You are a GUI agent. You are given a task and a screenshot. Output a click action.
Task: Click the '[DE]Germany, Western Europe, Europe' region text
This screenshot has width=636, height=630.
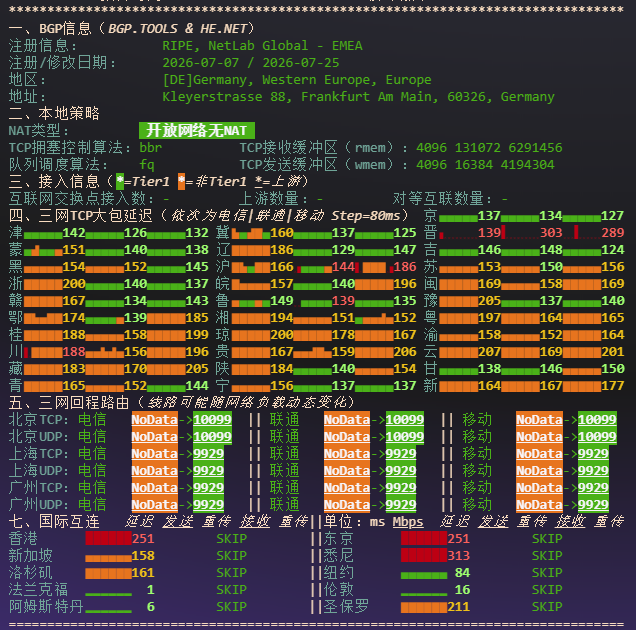coord(297,80)
